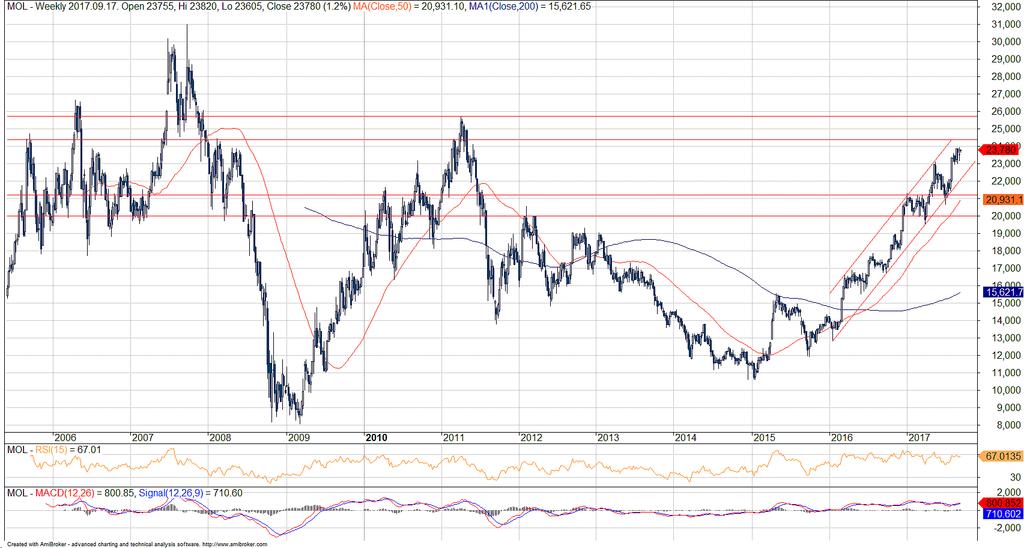
Task: Click the 10,000 price axis label
Action: [x=1004, y=391]
